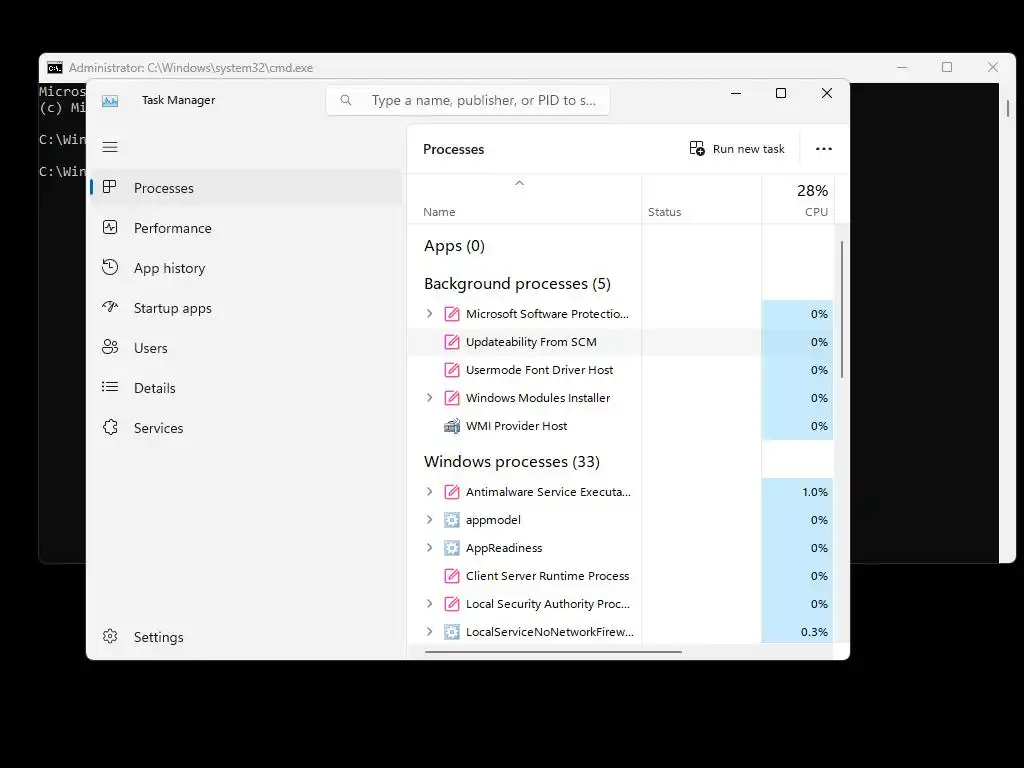Click the Client Server Runtime Process icon
Viewport: 1024px width, 768px height.
pyautogui.click(x=451, y=576)
